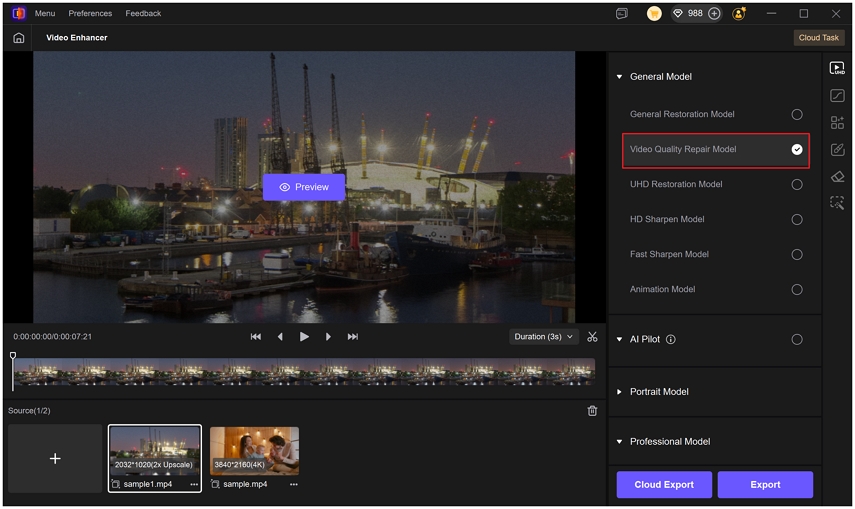
Task: Open the Feedback menu
Action: 143,14
